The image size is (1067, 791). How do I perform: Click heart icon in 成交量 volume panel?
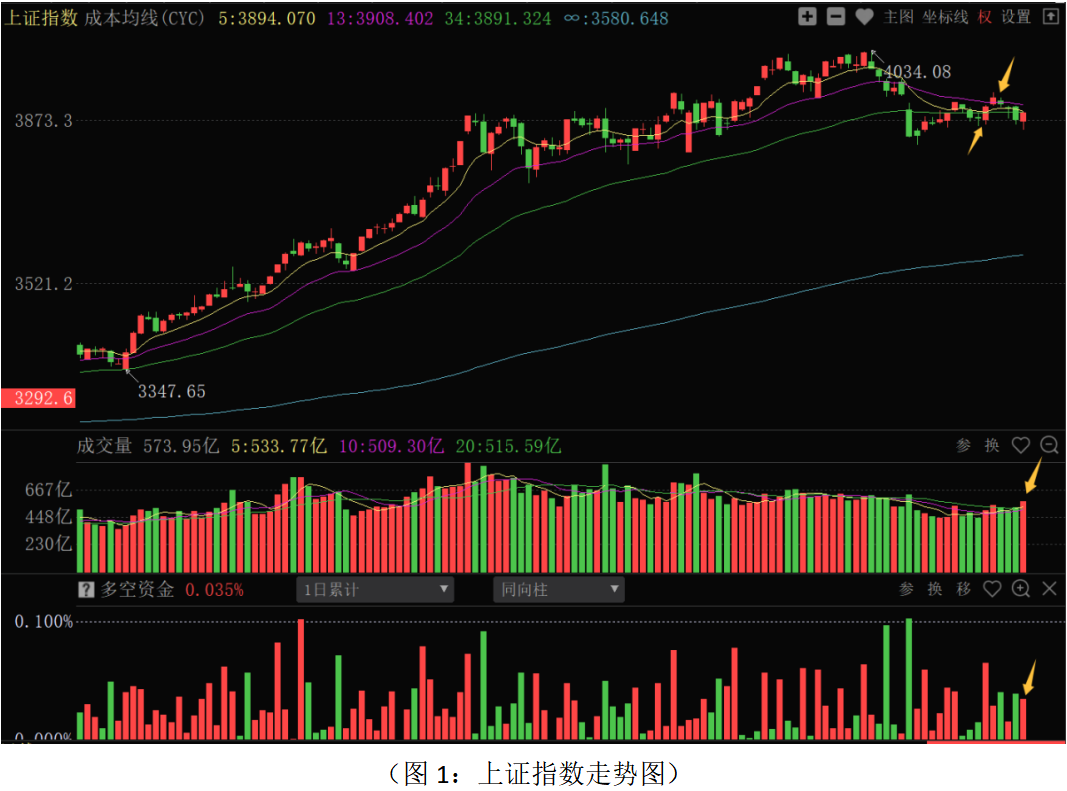[x=1021, y=446]
